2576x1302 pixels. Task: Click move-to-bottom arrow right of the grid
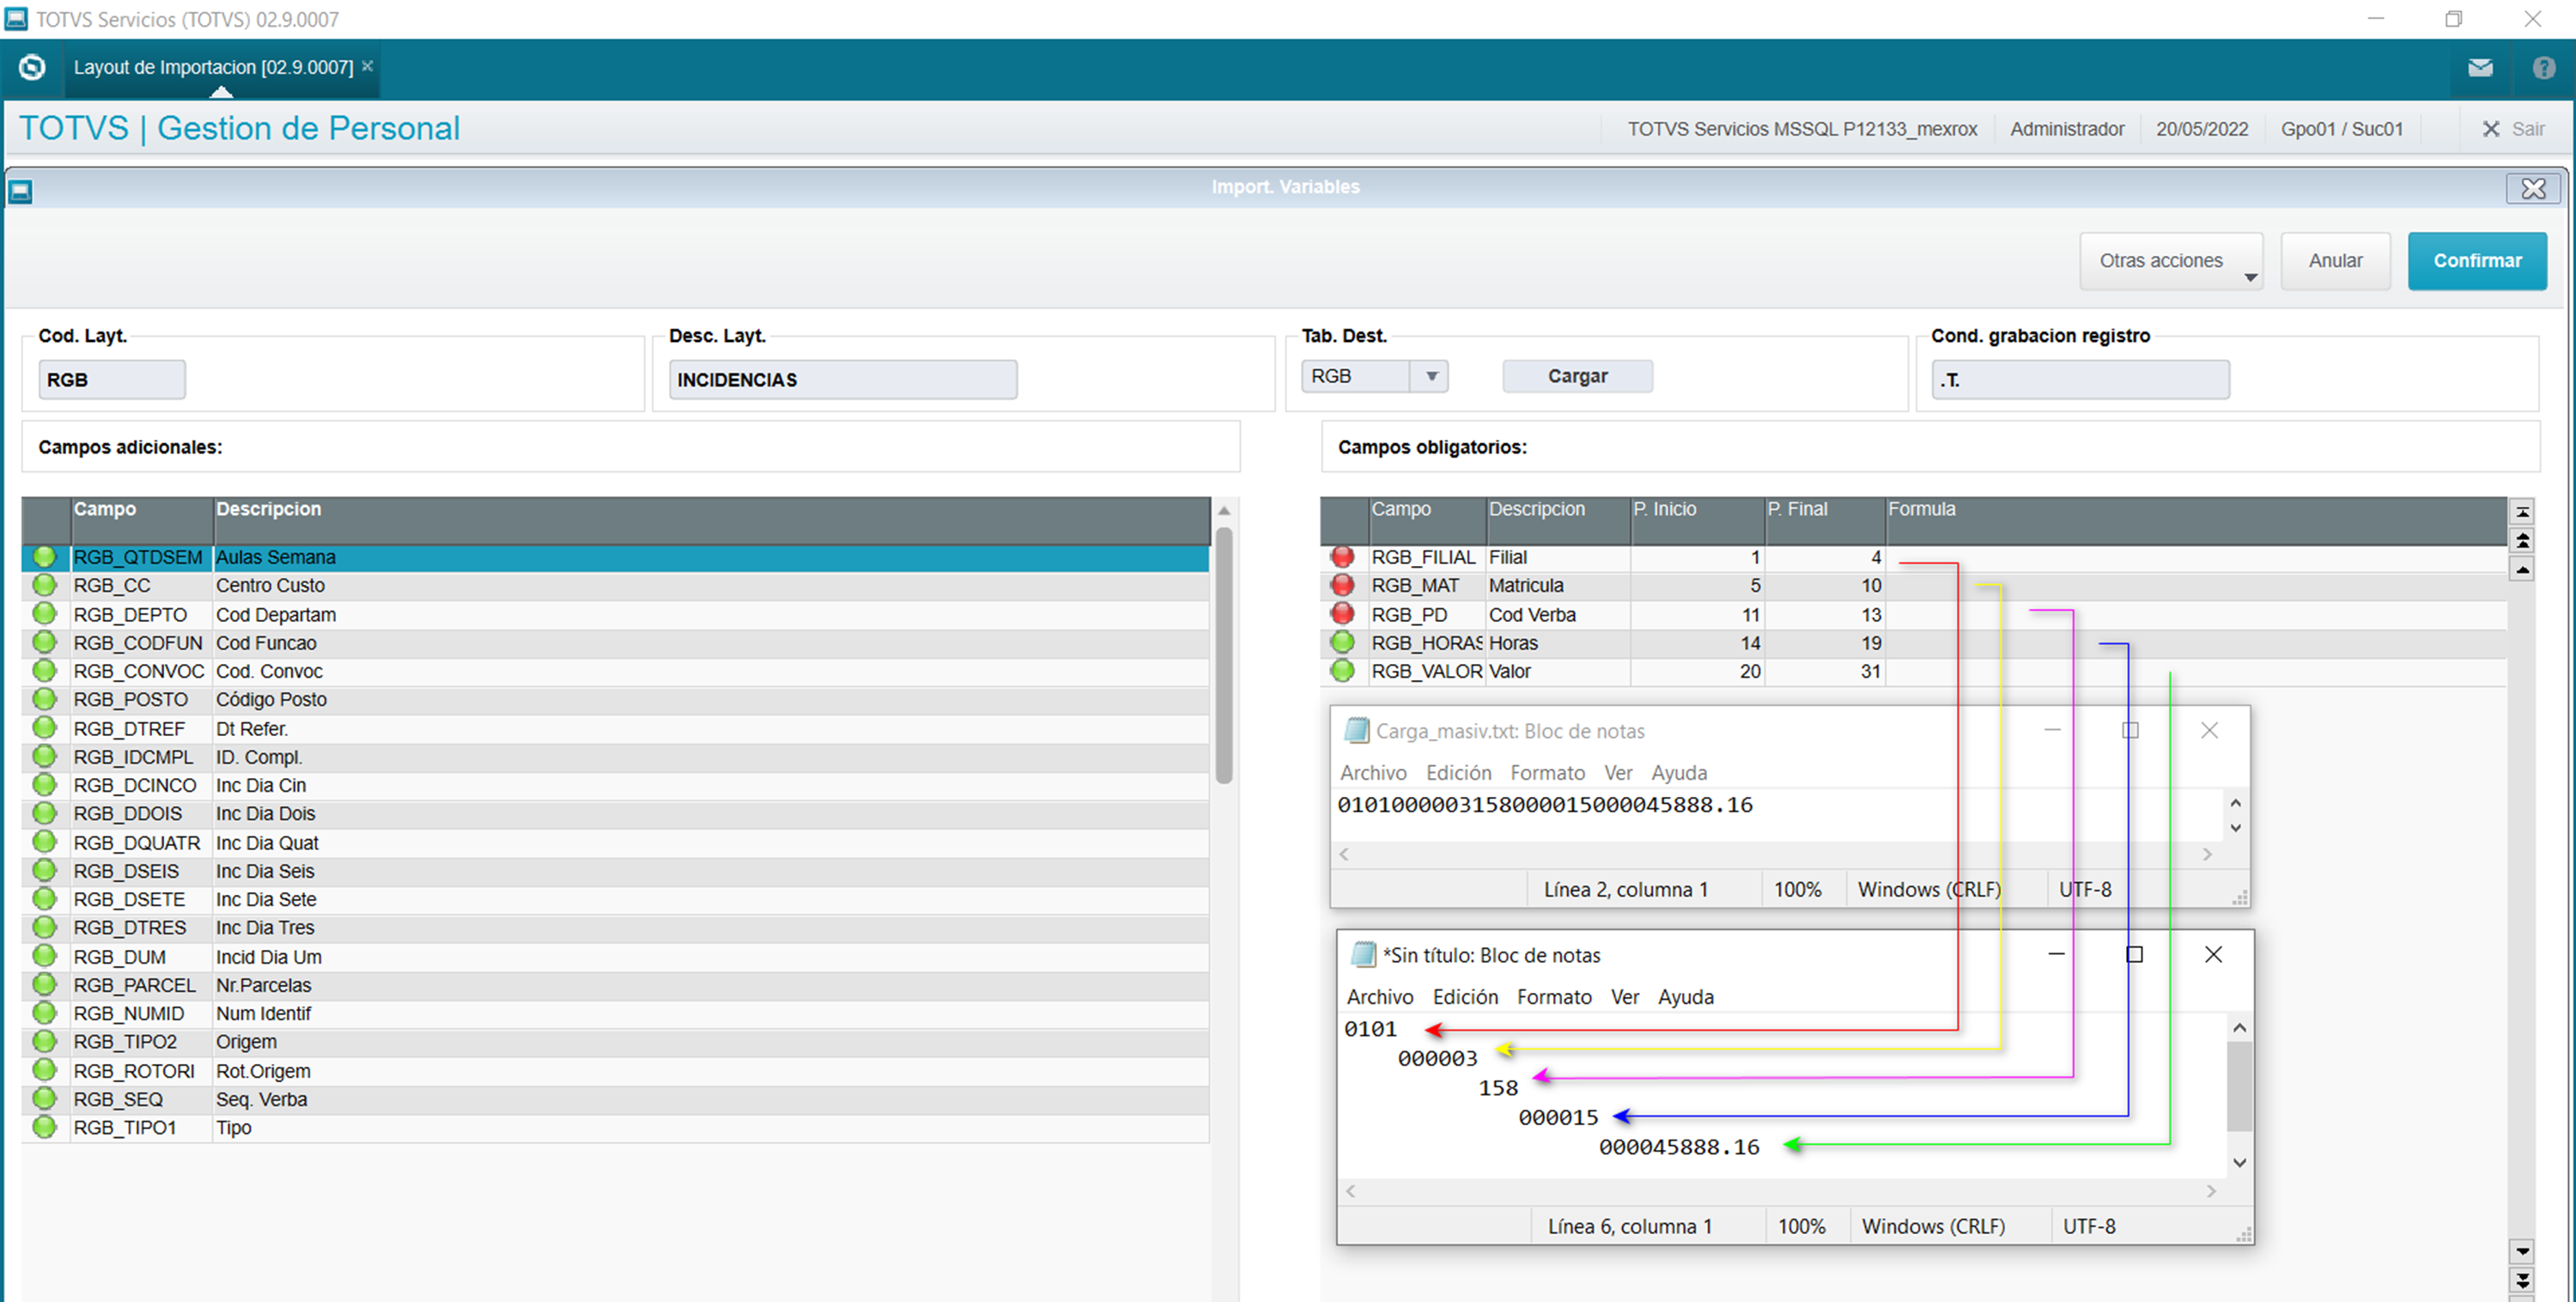tap(2523, 1279)
